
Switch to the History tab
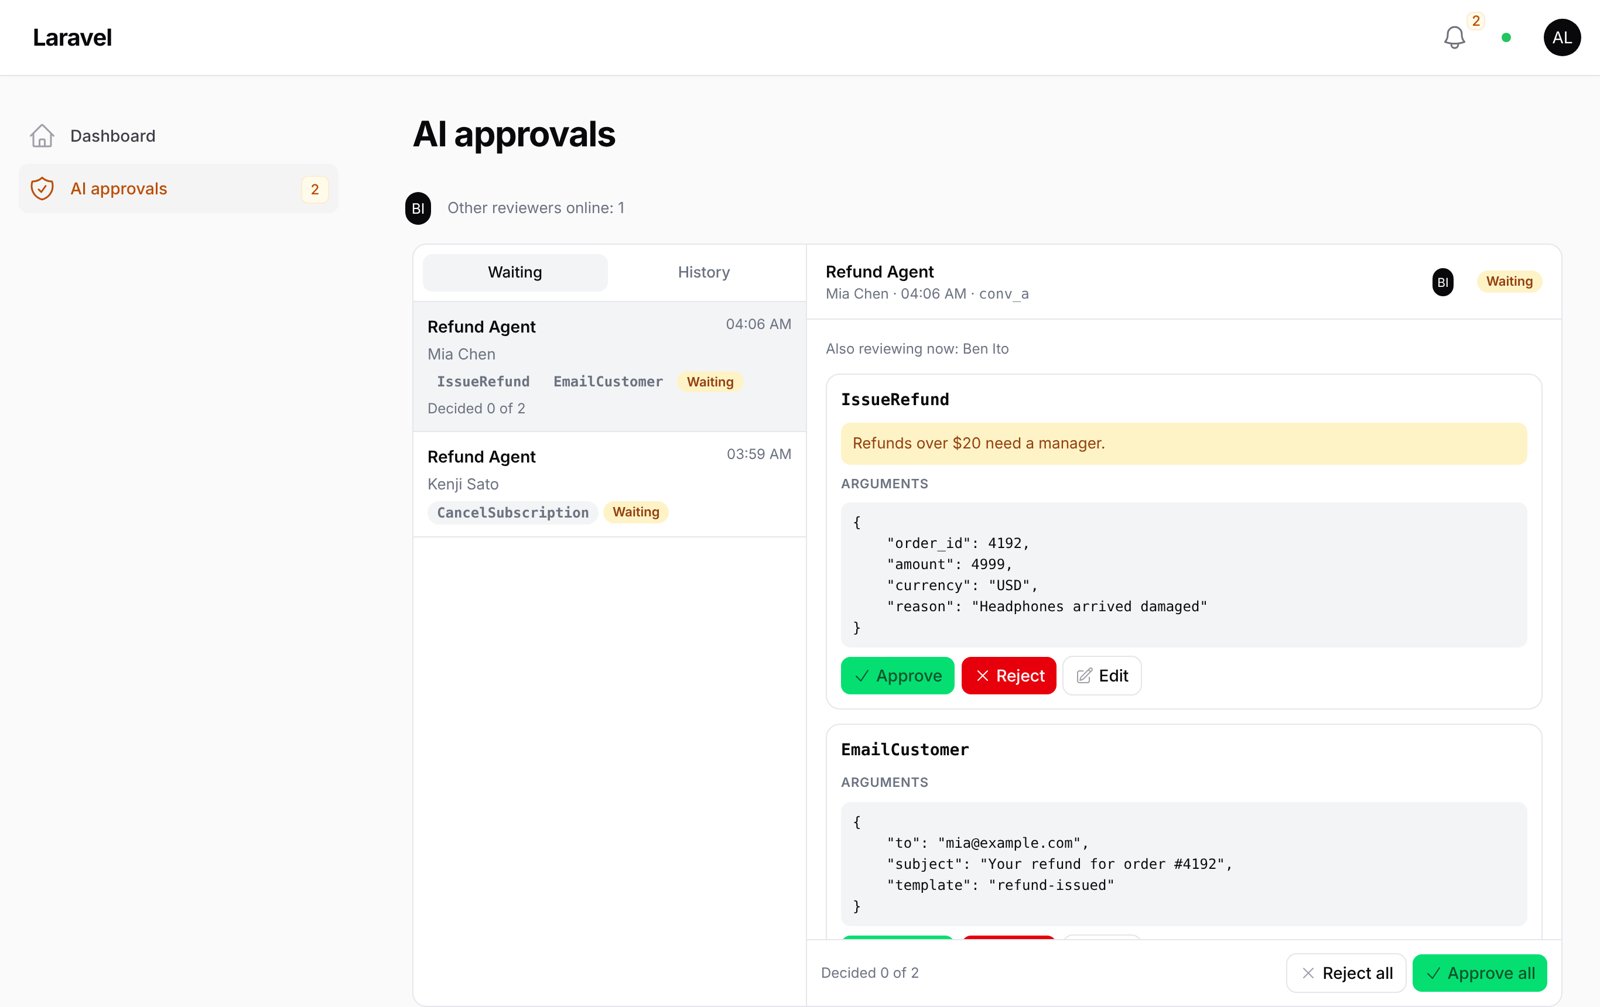704,272
